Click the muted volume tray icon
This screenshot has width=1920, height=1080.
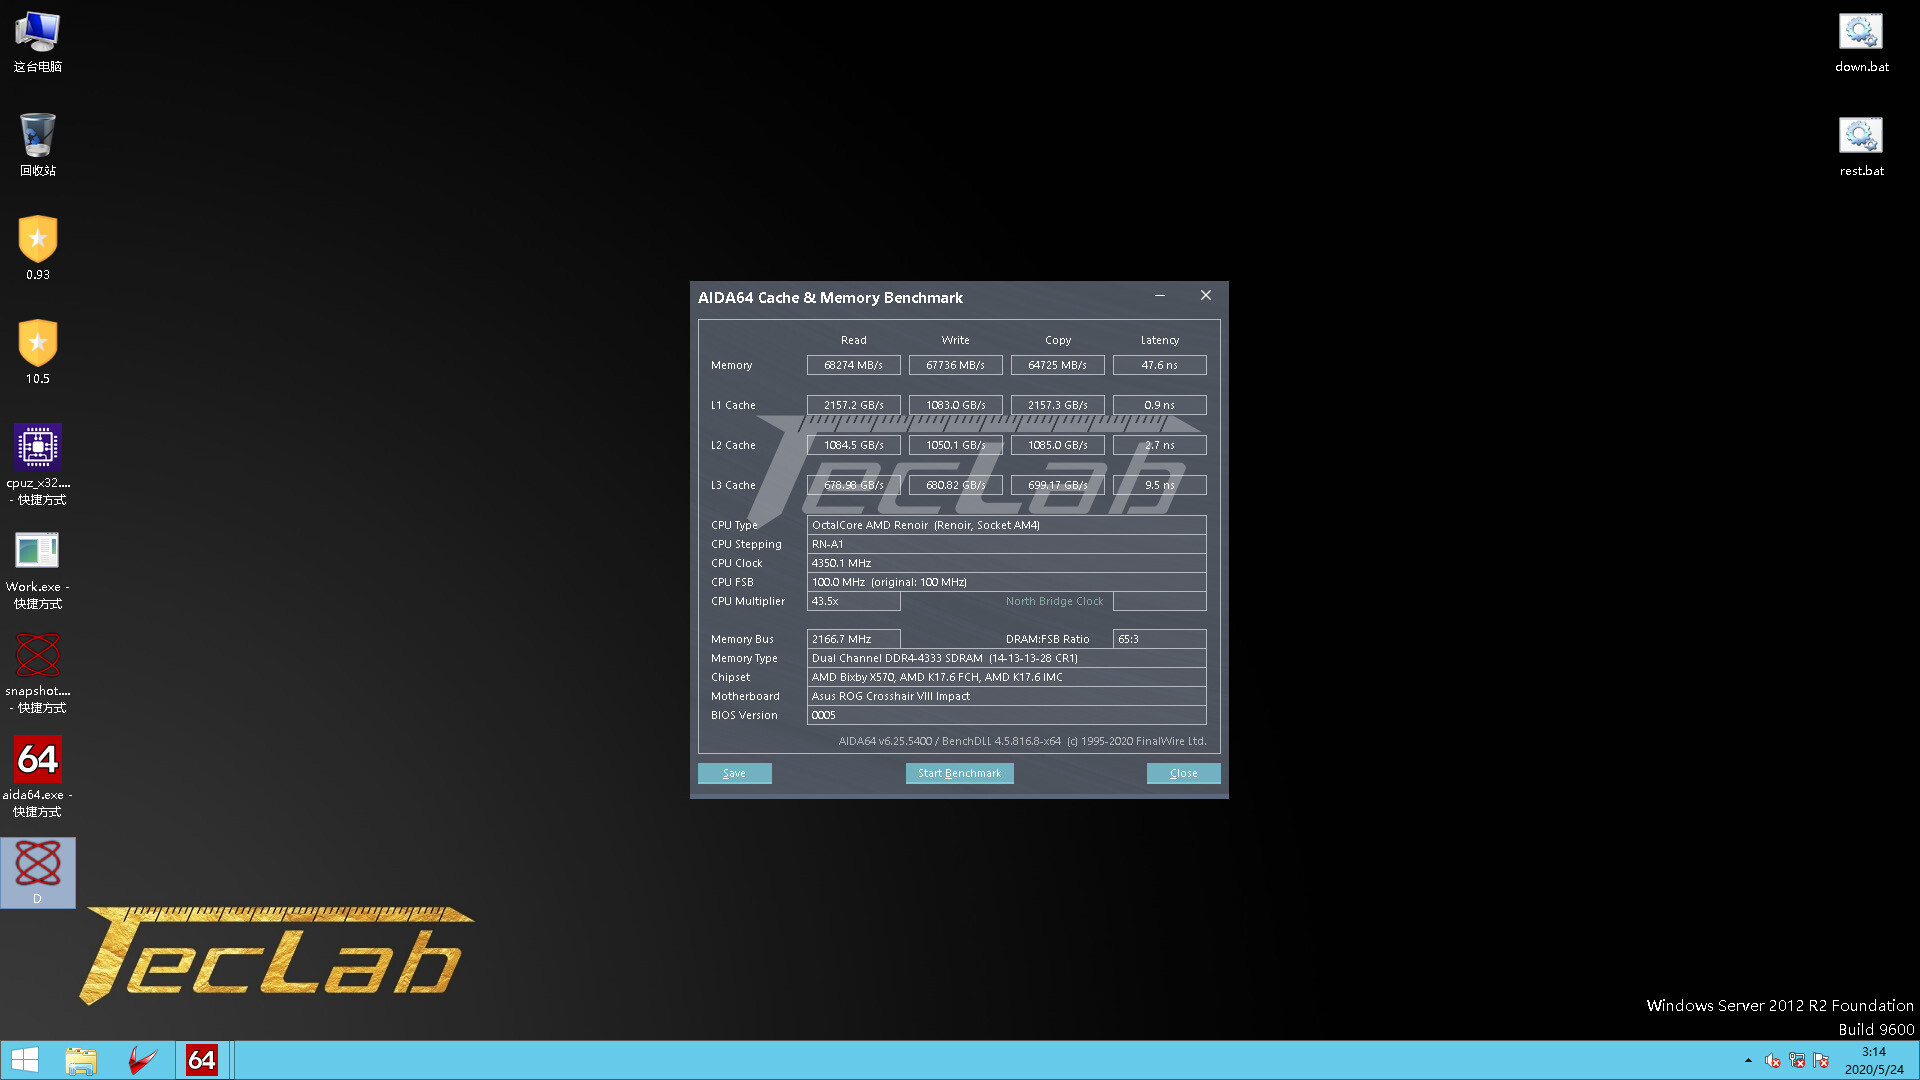tap(1773, 1060)
